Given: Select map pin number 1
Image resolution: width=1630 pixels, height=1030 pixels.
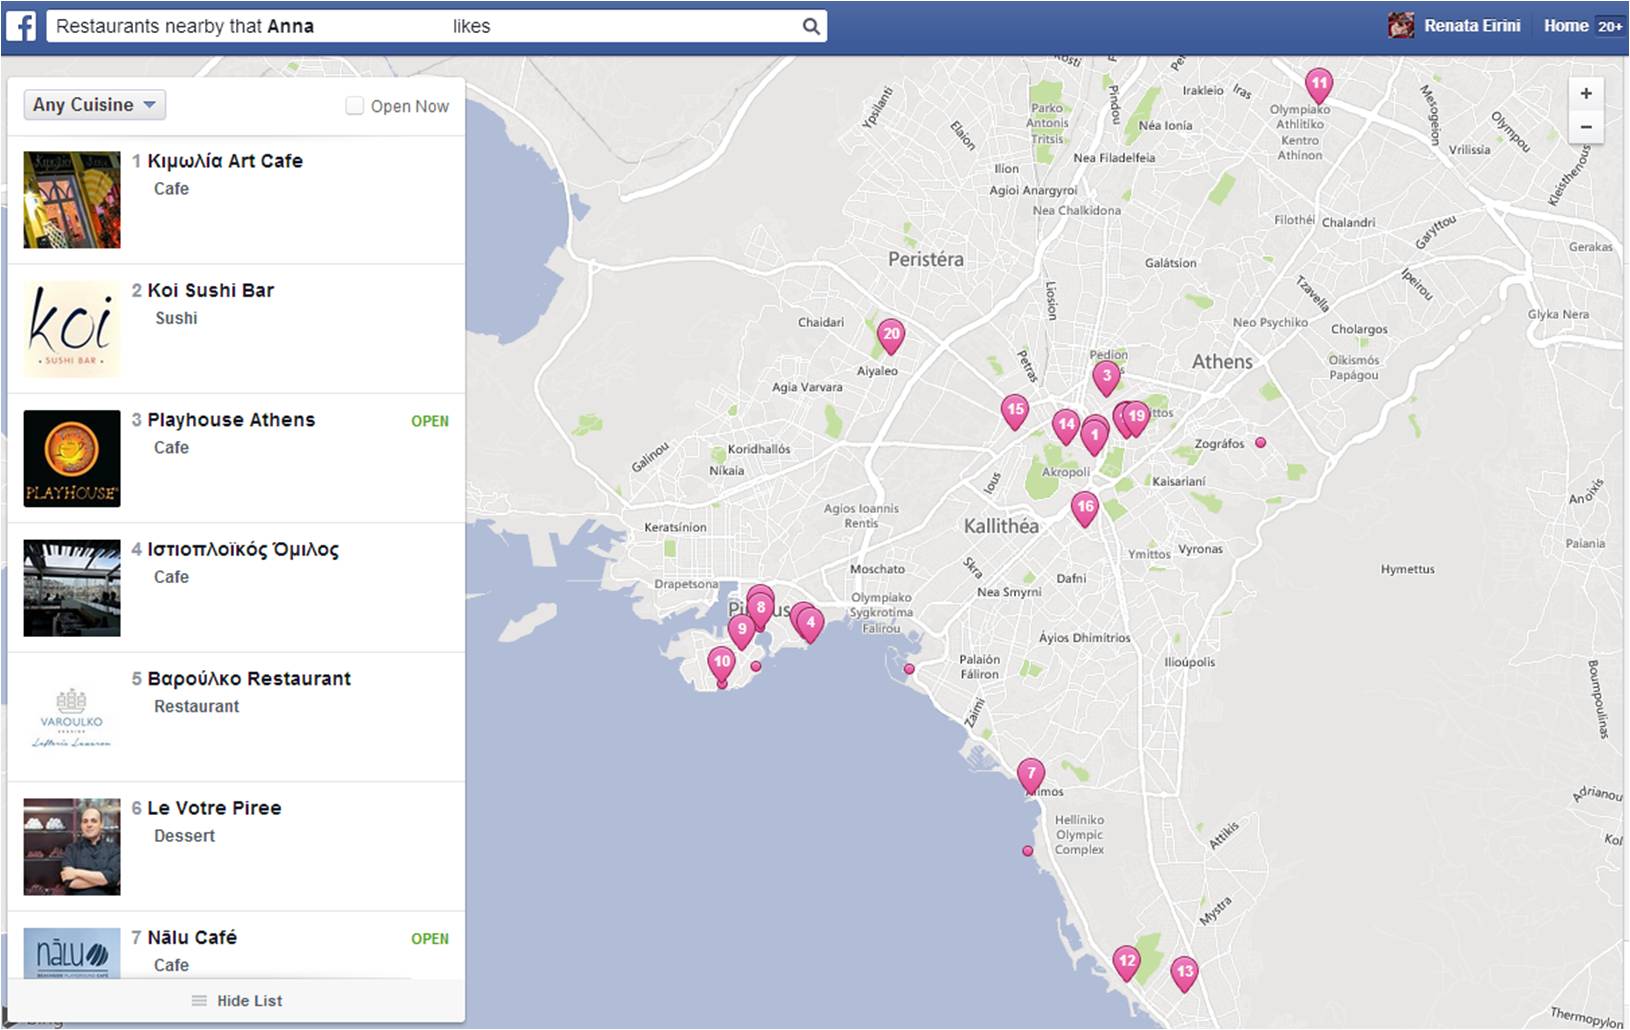Looking at the screenshot, I should pos(1094,436).
